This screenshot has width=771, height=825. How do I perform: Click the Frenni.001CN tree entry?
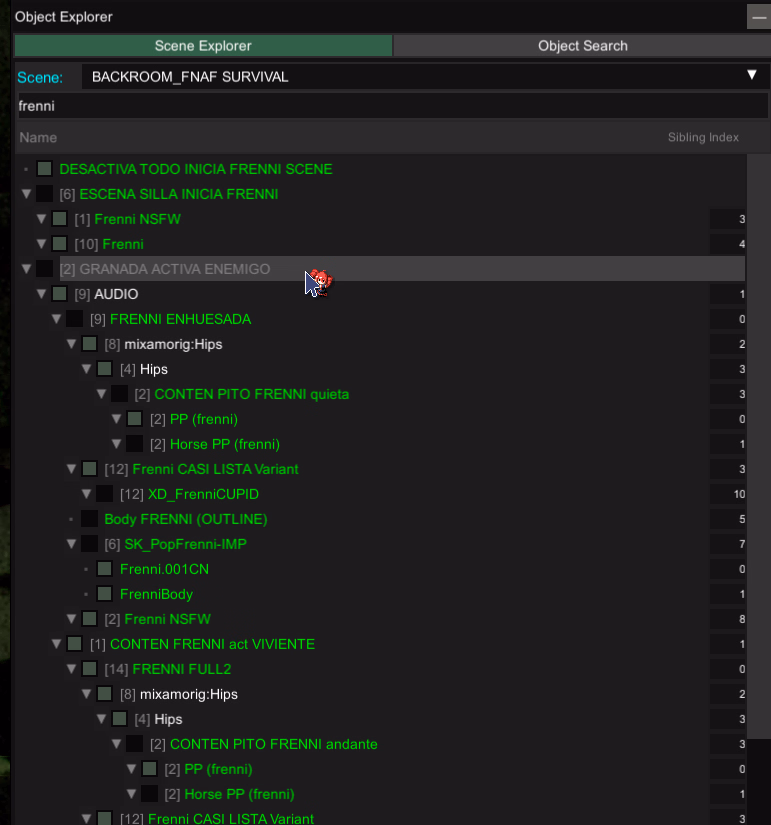click(x=164, y=569)
